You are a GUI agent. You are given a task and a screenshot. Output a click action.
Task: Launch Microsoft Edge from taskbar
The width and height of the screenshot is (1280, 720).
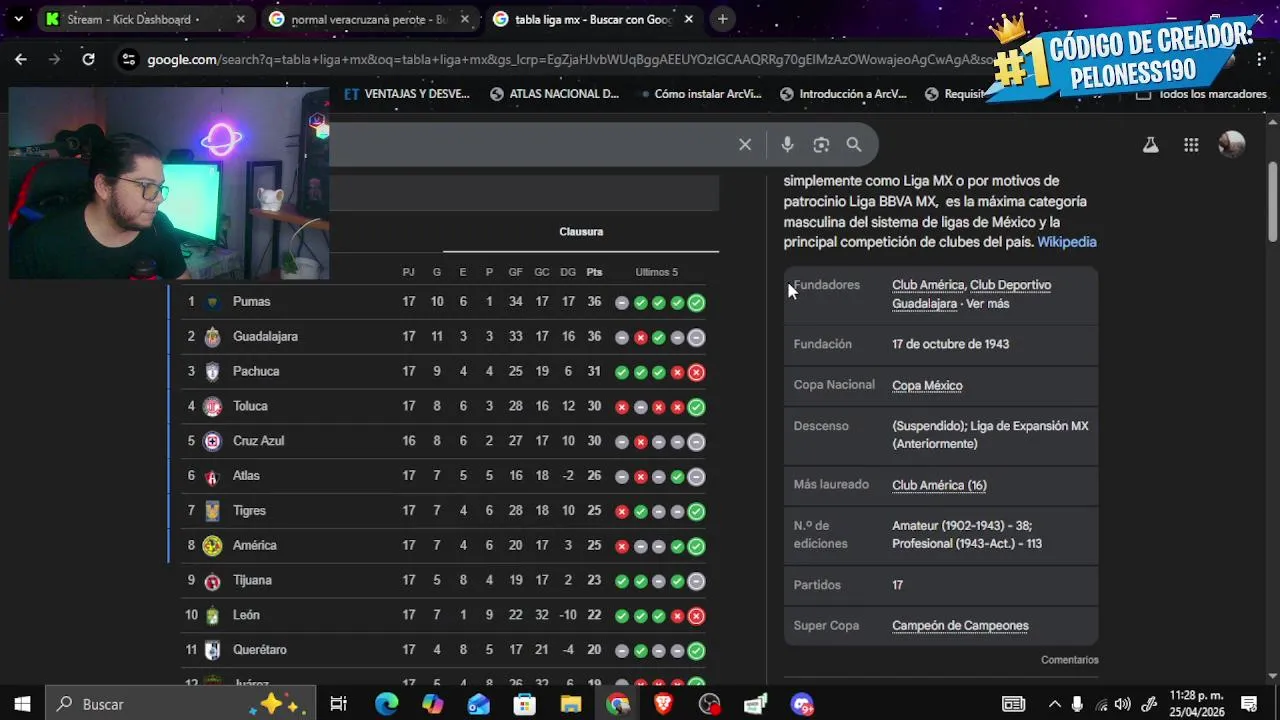387,704
